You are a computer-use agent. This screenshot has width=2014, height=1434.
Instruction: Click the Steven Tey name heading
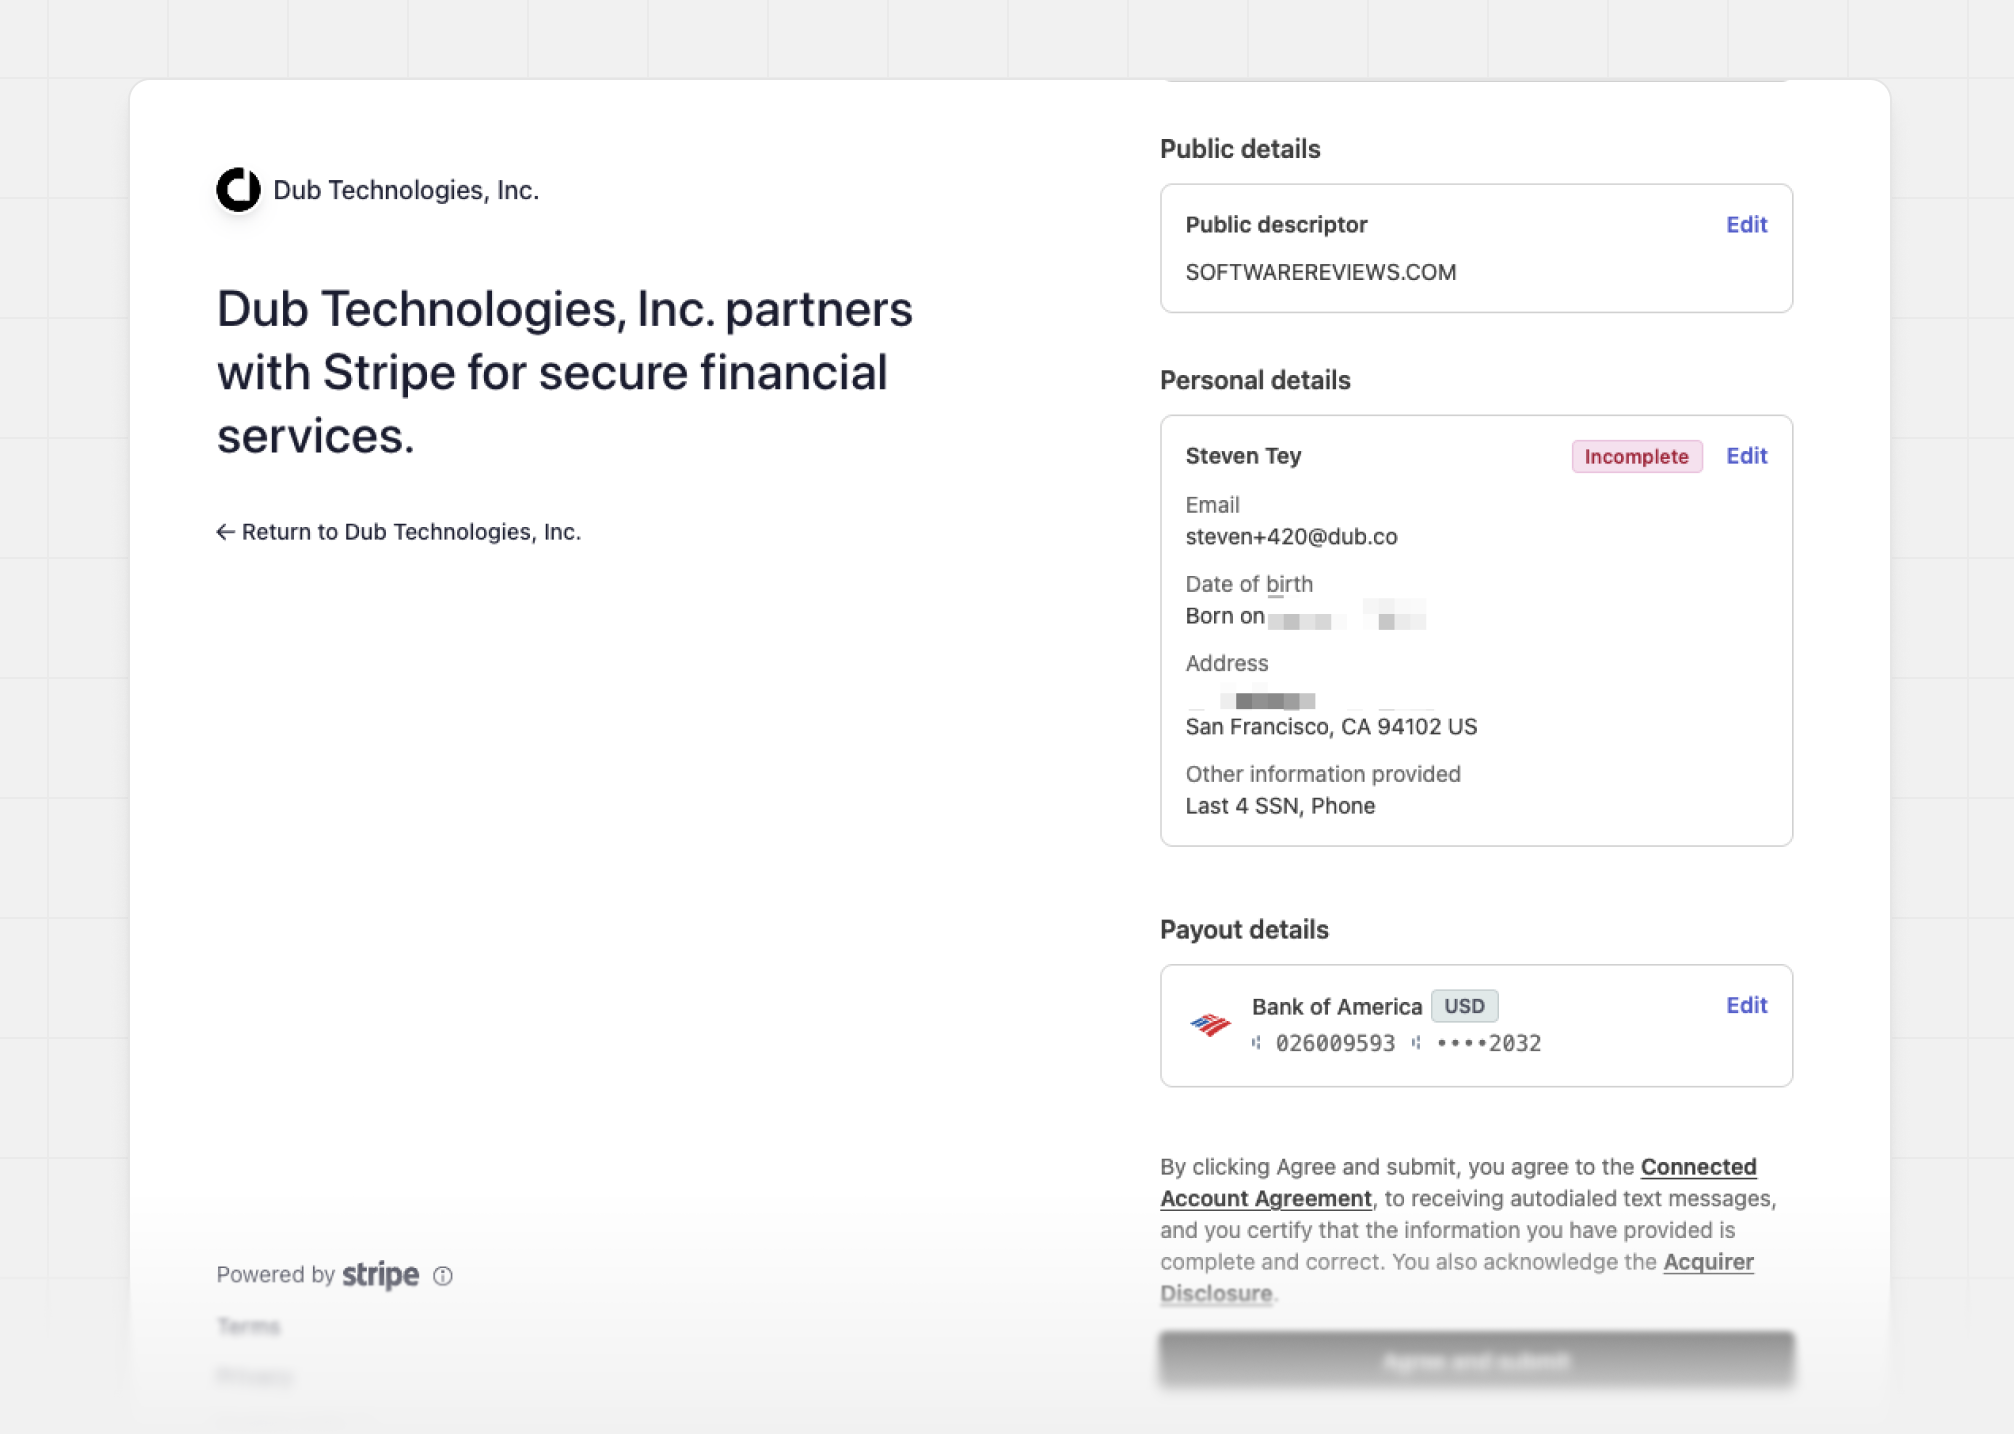coord(1243,456)
